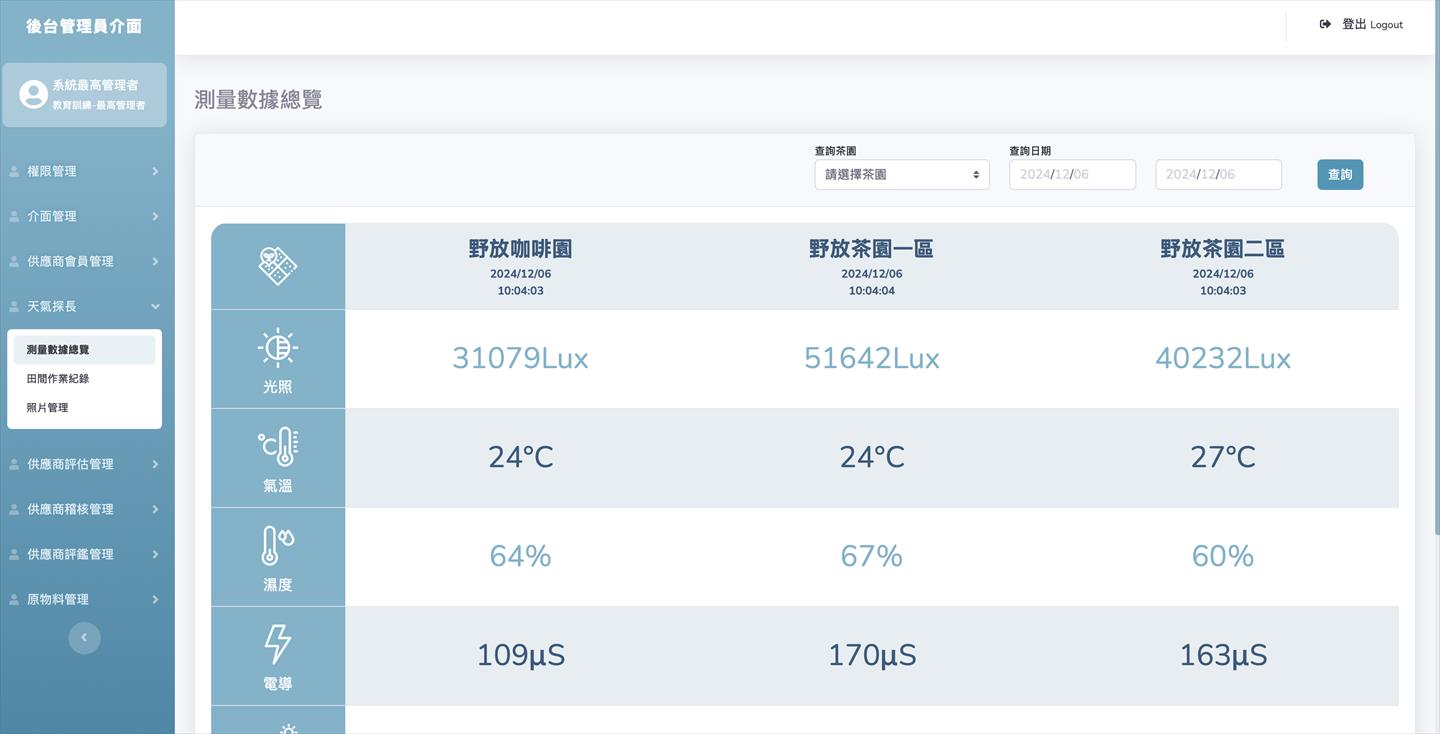
Task: Click the 64% humidity value
Action: point(520,556)
